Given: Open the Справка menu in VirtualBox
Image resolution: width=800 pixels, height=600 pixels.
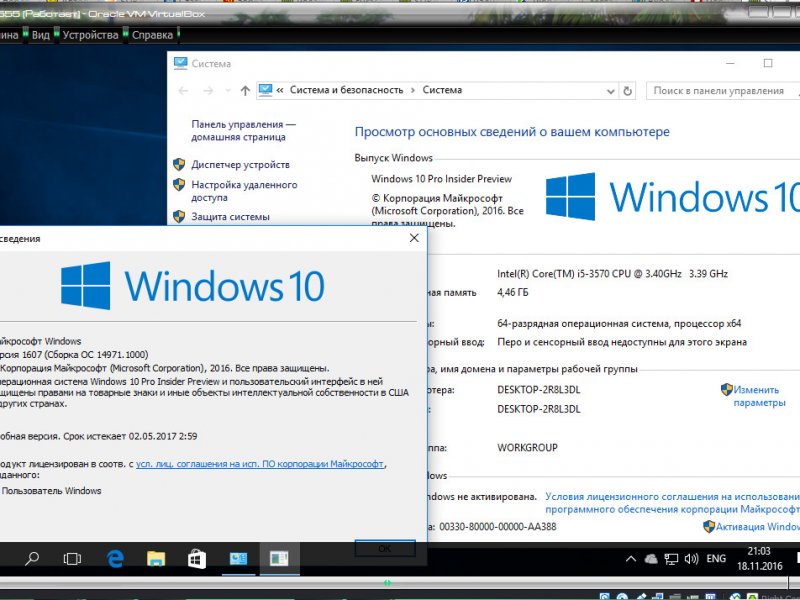Looking at the screenshot, I should pos(152,35).
